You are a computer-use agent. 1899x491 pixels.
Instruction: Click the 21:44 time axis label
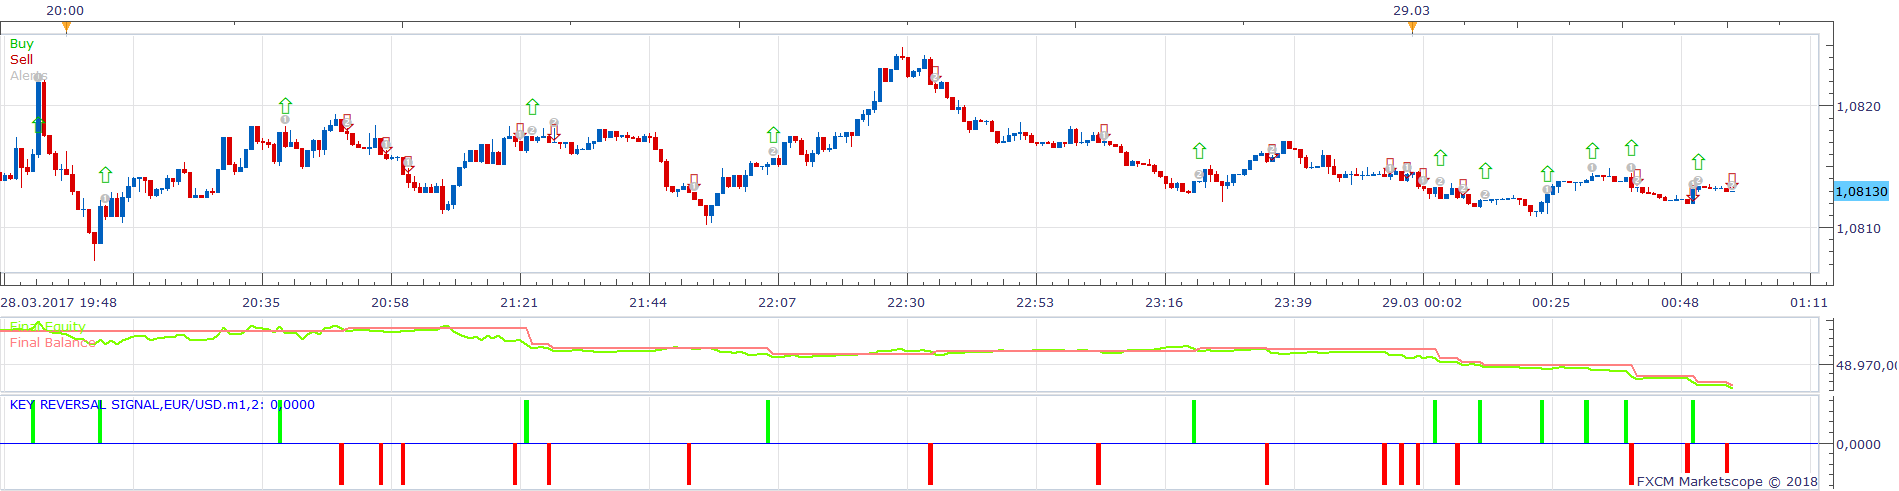[x=648, y=303]
